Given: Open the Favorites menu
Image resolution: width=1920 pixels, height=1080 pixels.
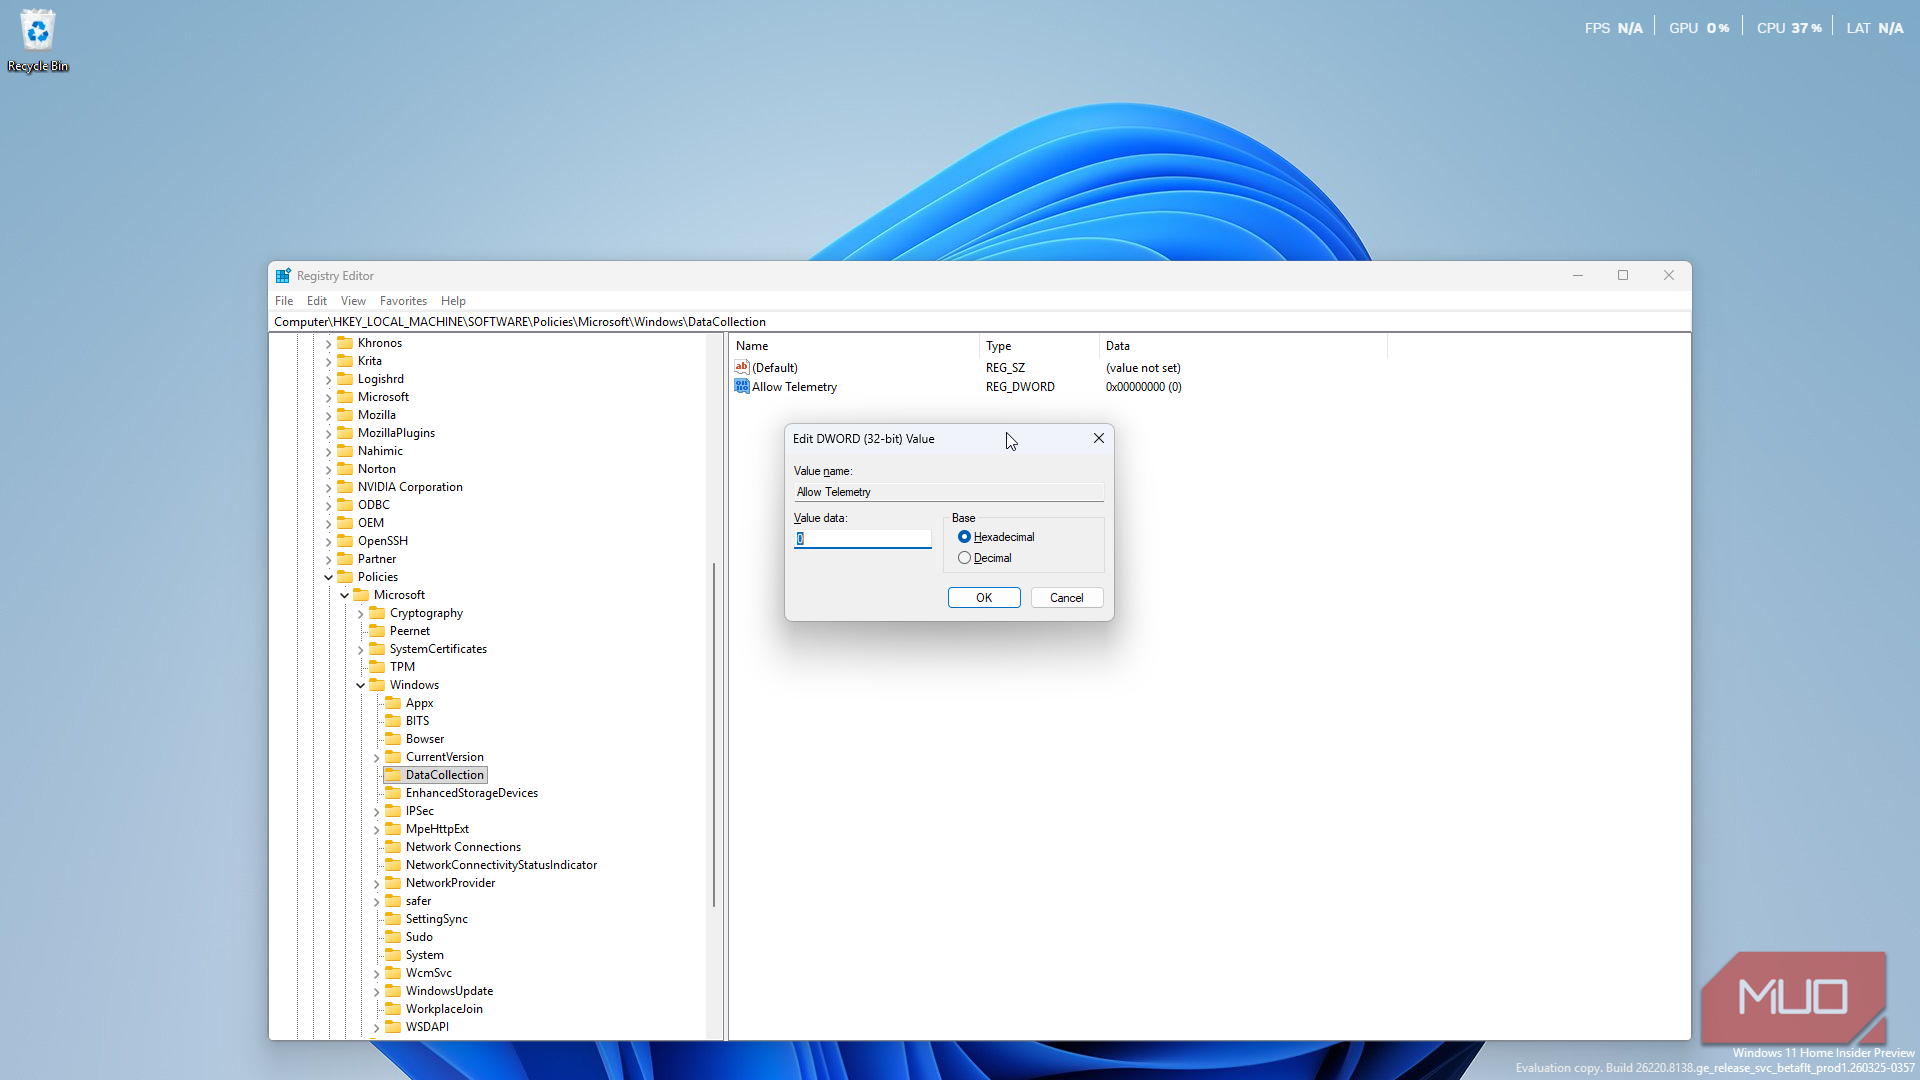Looking at the screenshot, I should [403, 301].
